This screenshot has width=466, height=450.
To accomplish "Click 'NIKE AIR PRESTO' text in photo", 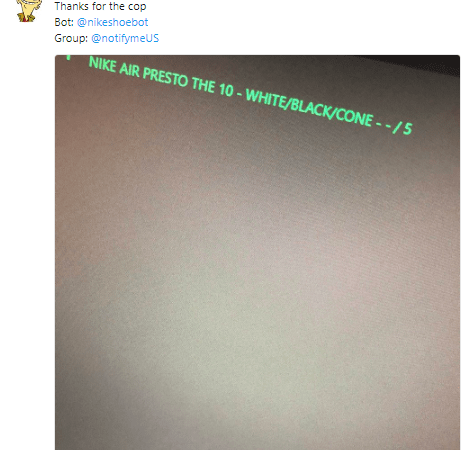I will [138, 73].
